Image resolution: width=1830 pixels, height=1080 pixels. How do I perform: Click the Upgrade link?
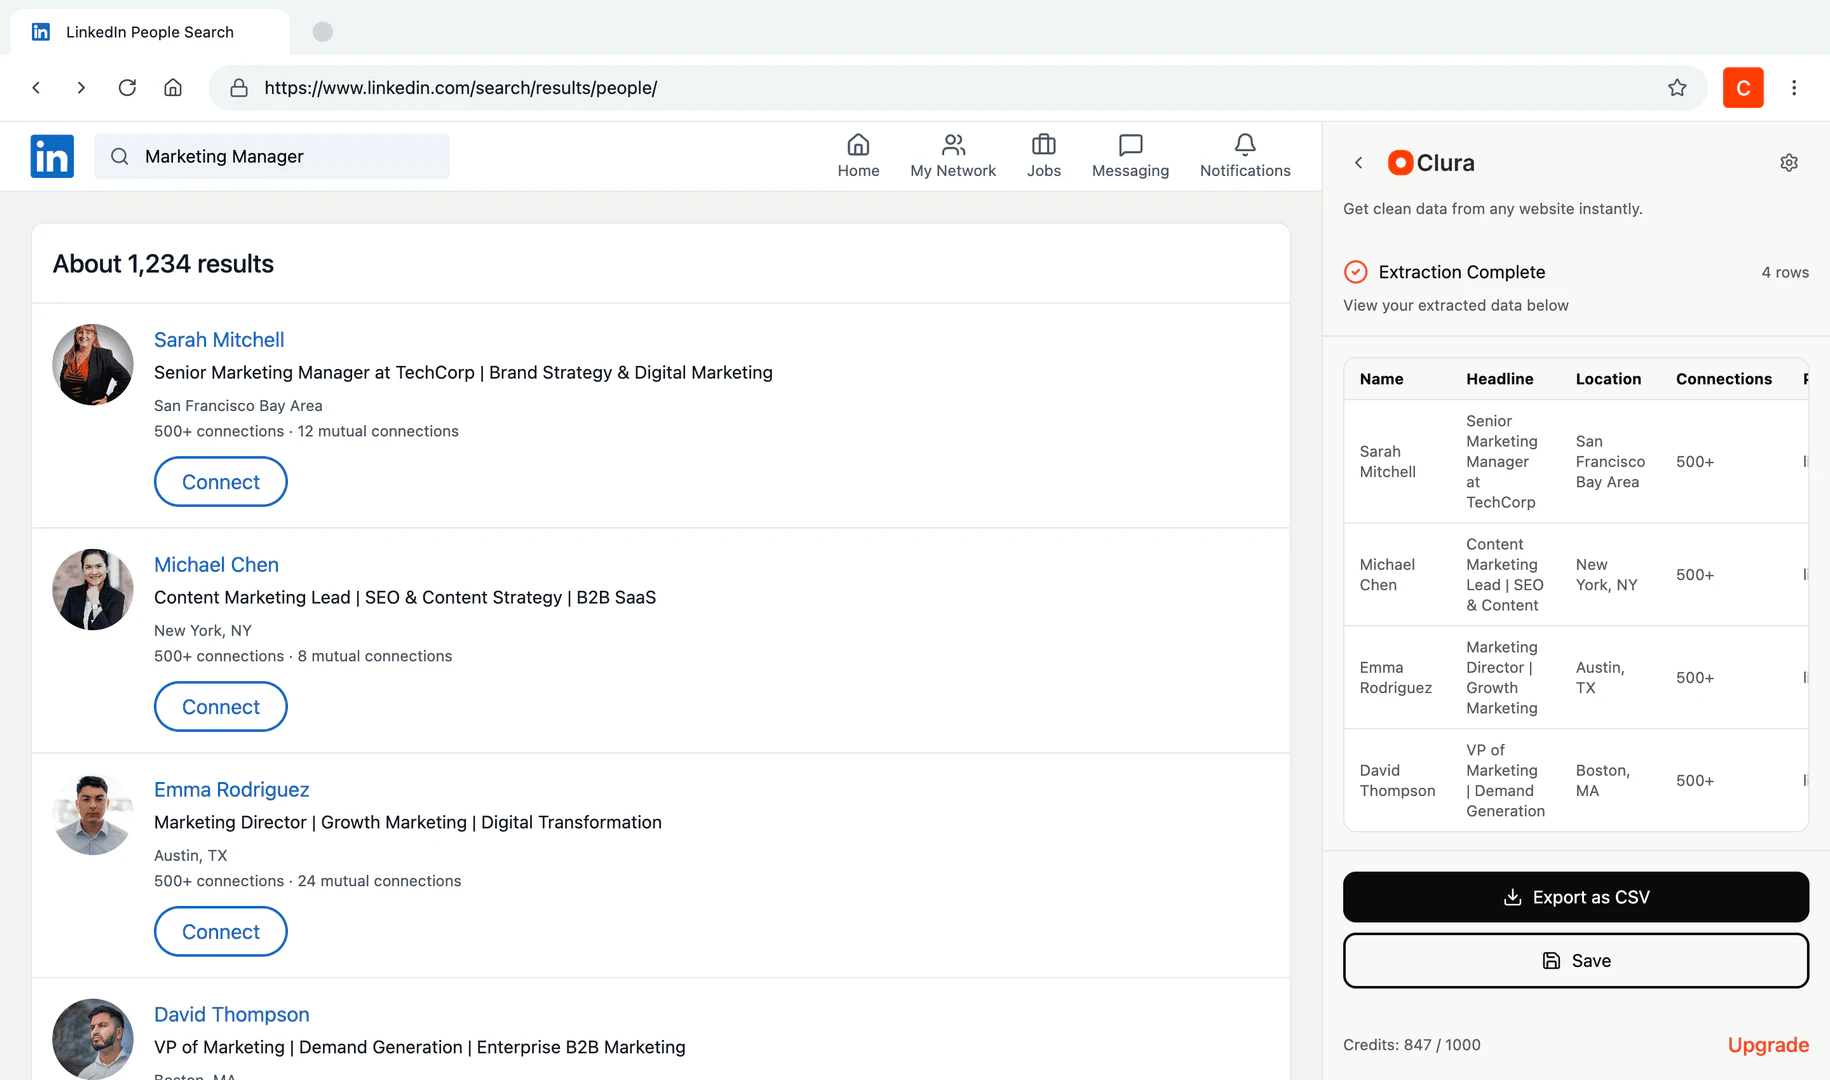point(1768,1044)
